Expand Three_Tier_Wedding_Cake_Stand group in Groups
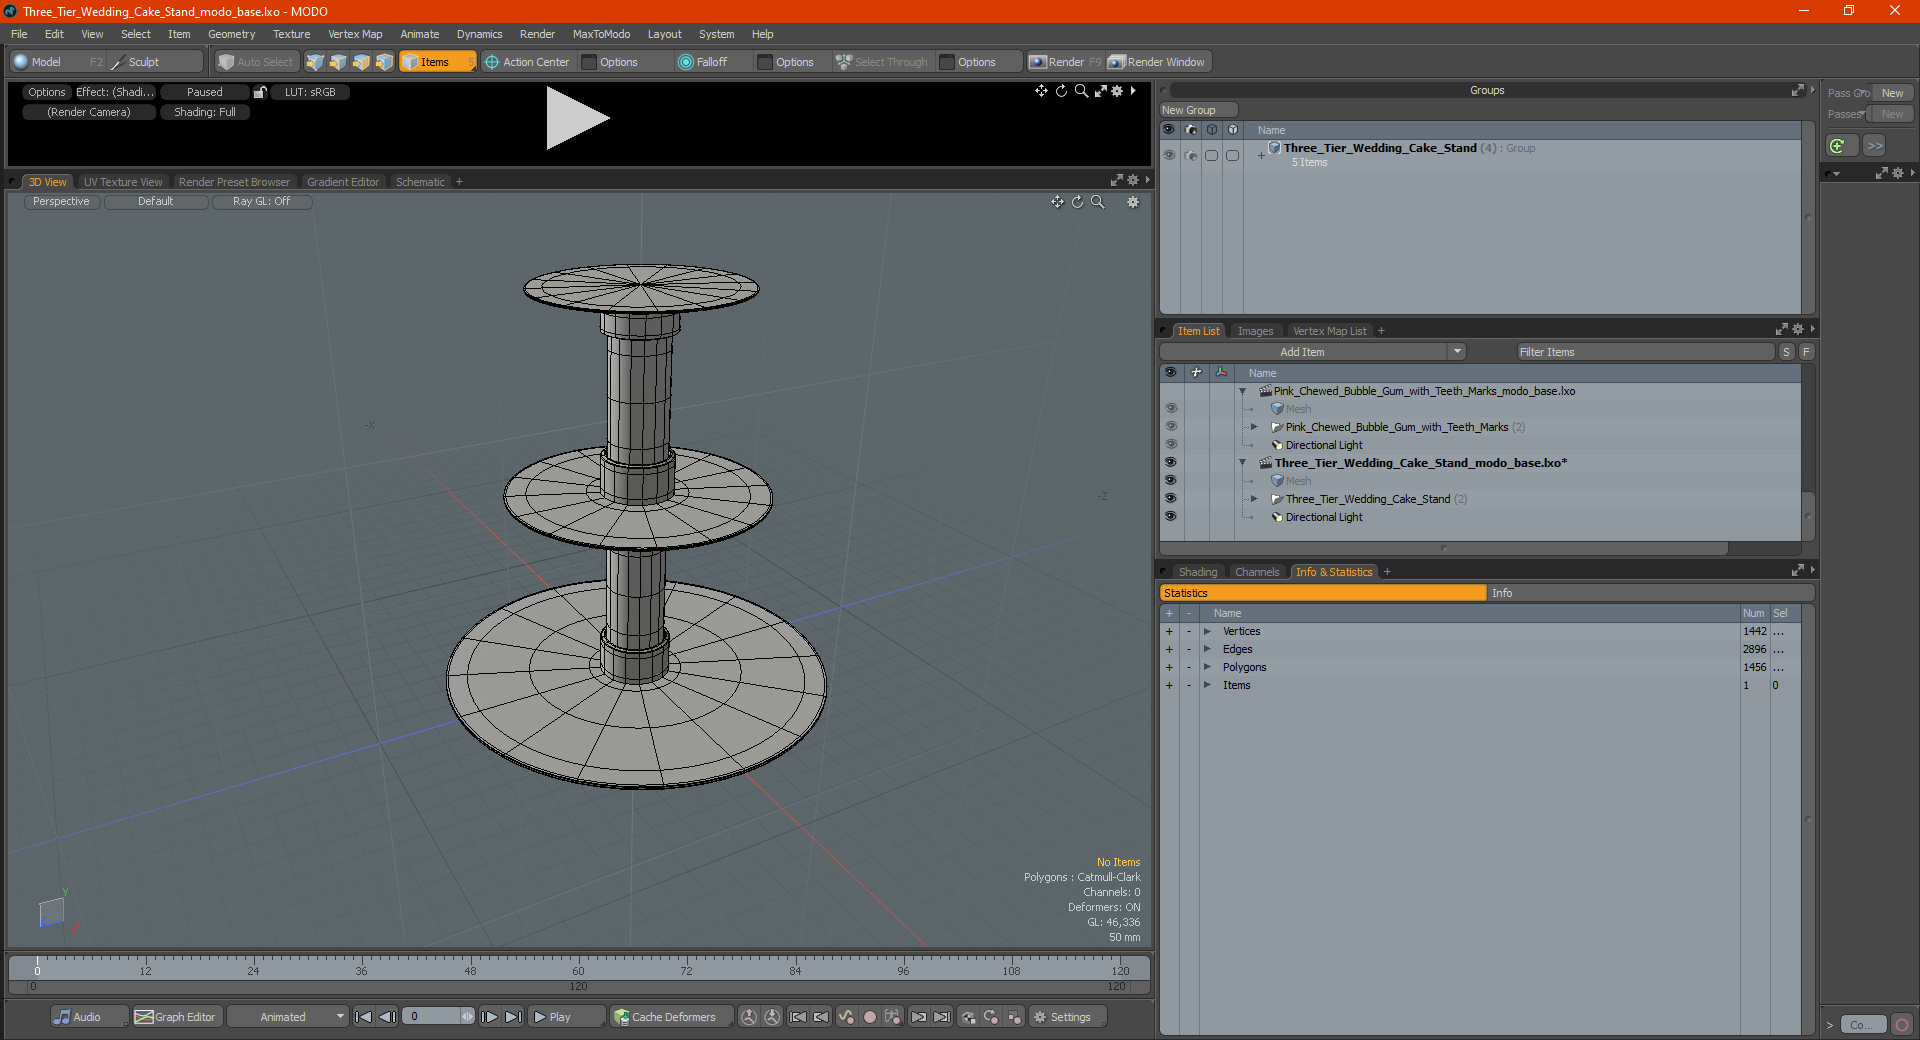 click(1262, 155)
